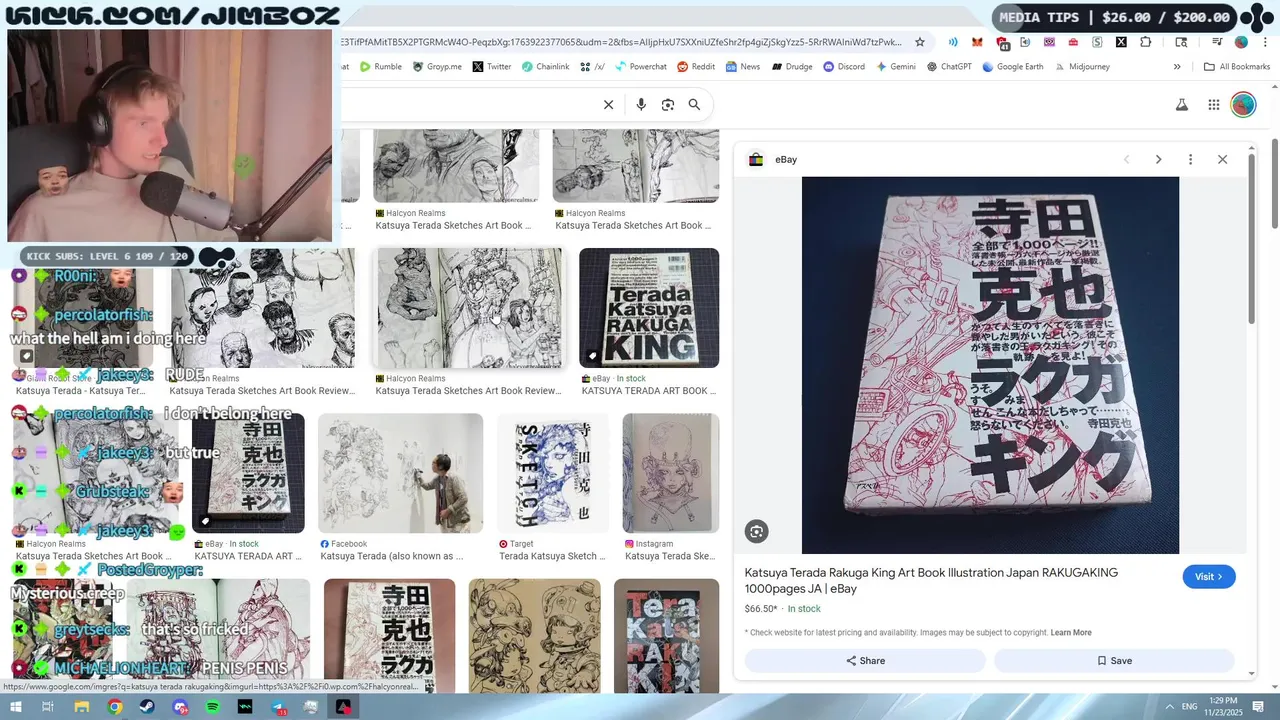Bookmark this page with the star icon

[920, 42]
